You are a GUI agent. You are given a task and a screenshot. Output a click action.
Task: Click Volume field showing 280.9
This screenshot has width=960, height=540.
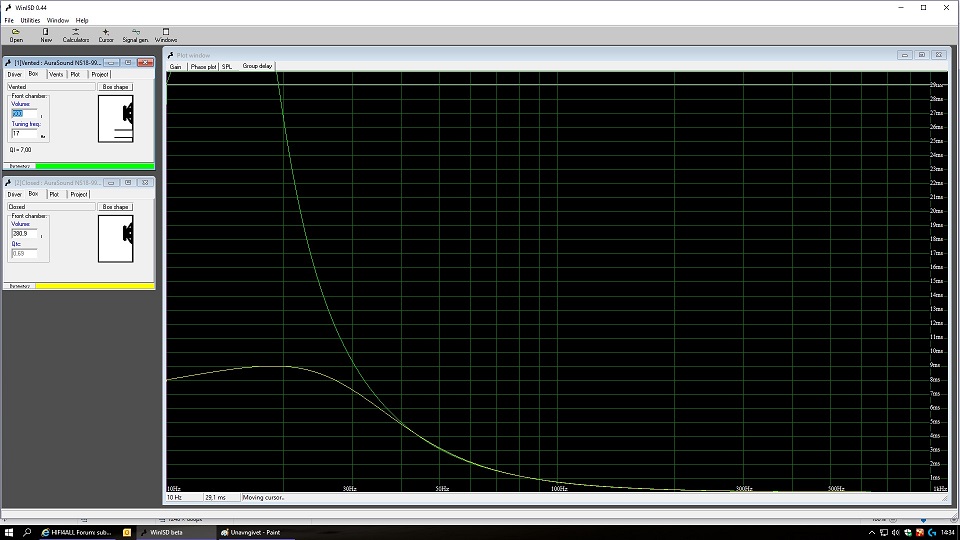point(24,234)
